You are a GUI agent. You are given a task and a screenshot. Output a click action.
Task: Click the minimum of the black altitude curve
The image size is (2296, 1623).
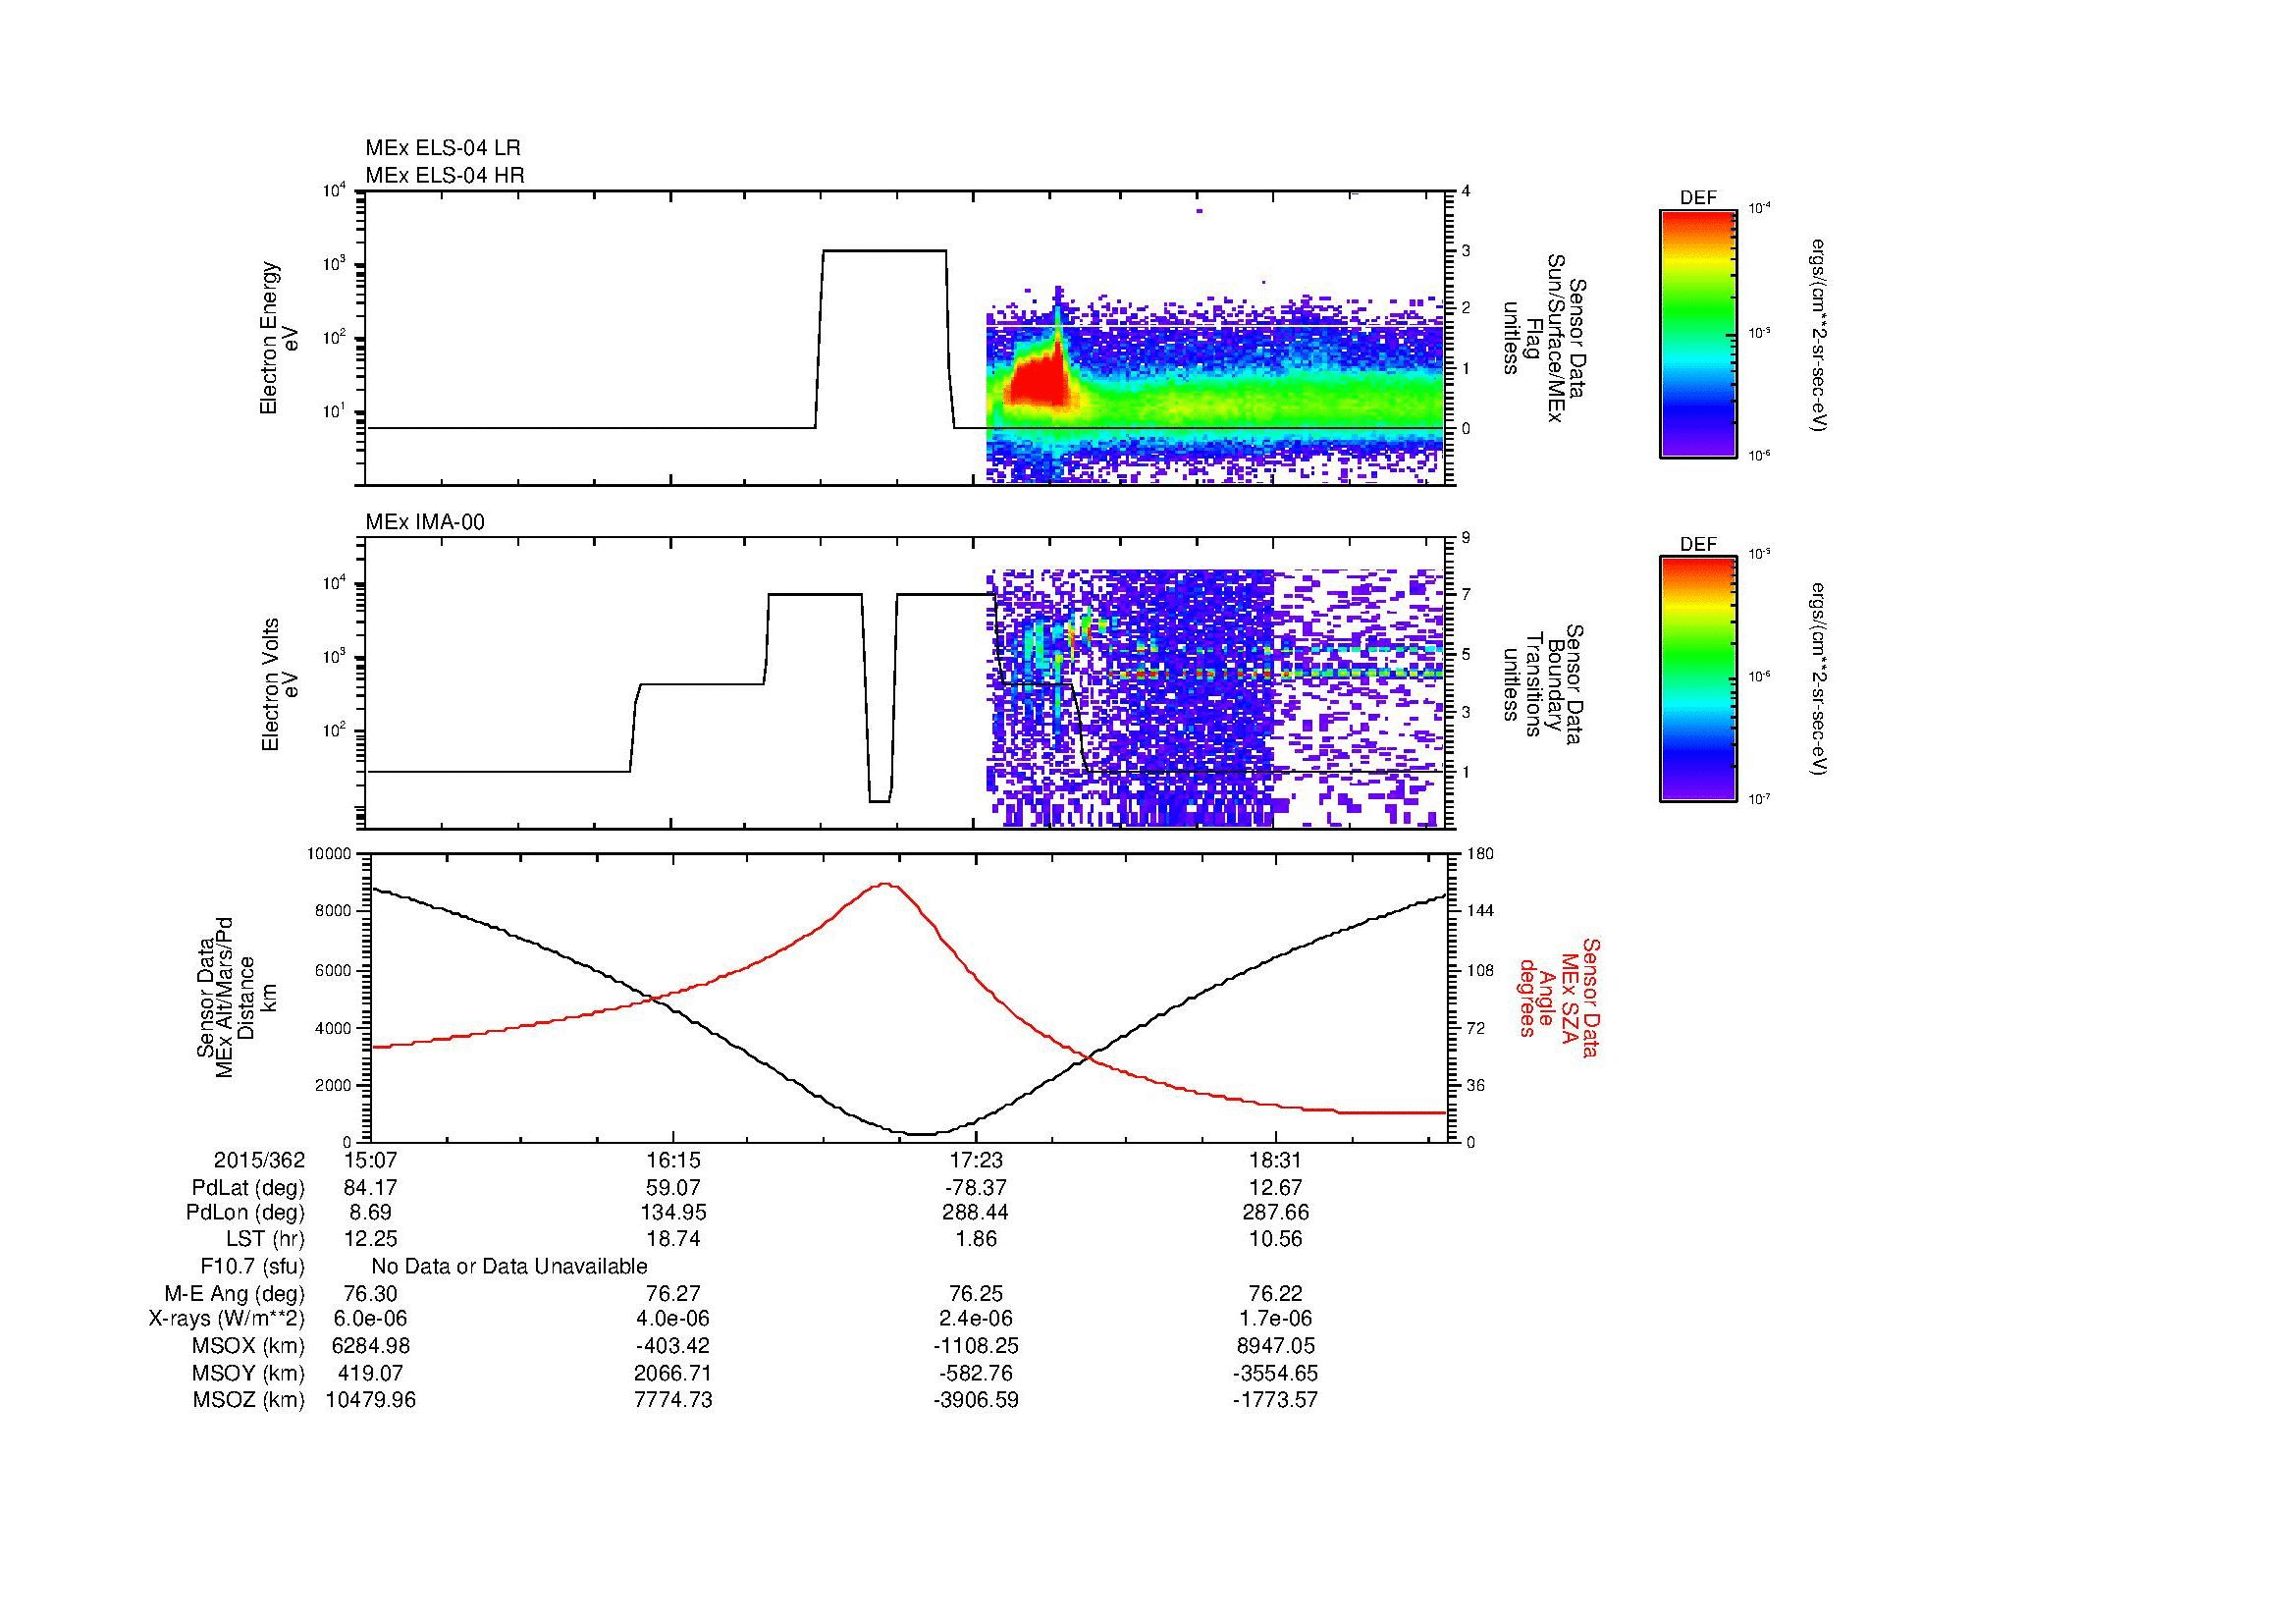921,1133
